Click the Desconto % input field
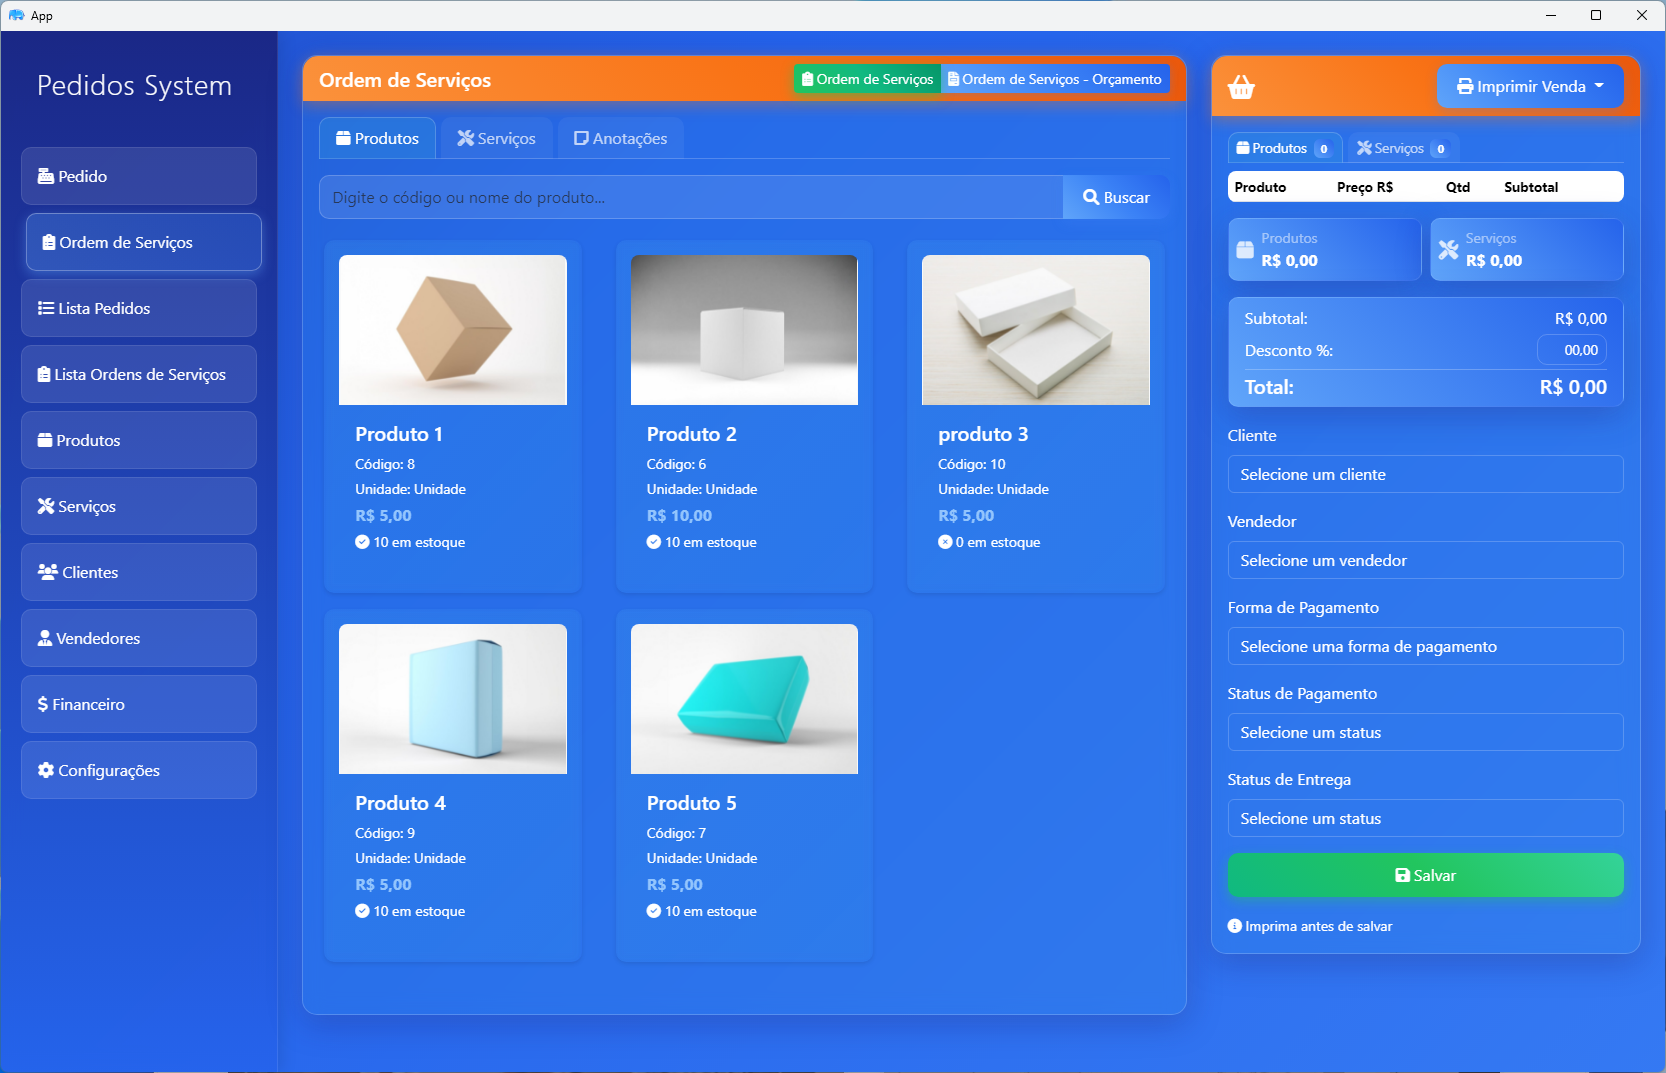This screenshot has height=1073, width=1666. point(1572,350)
